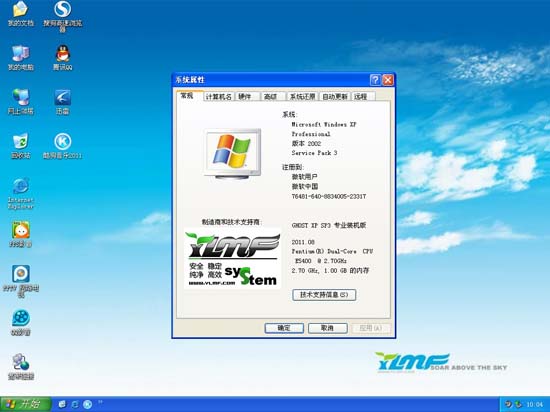Click the product ID 76481-640 text
The image size is (550, 412).
(329, 196)
